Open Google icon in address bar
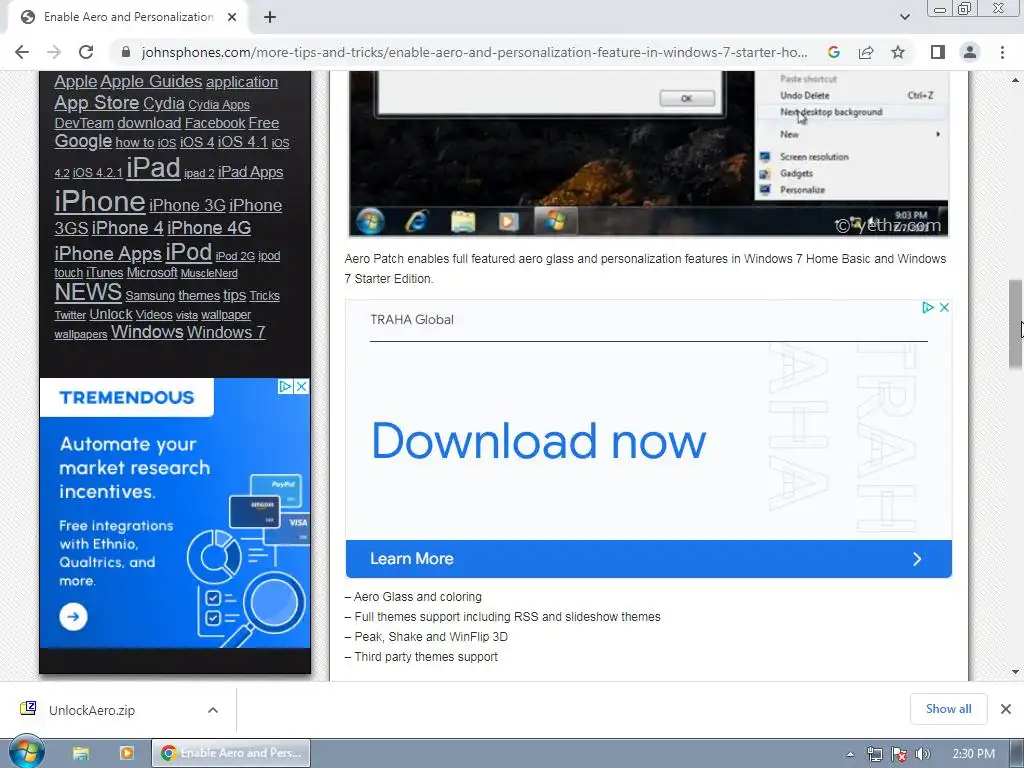Image resolution: width=1024 pixels, height=768 pixels. coord(833,52)
